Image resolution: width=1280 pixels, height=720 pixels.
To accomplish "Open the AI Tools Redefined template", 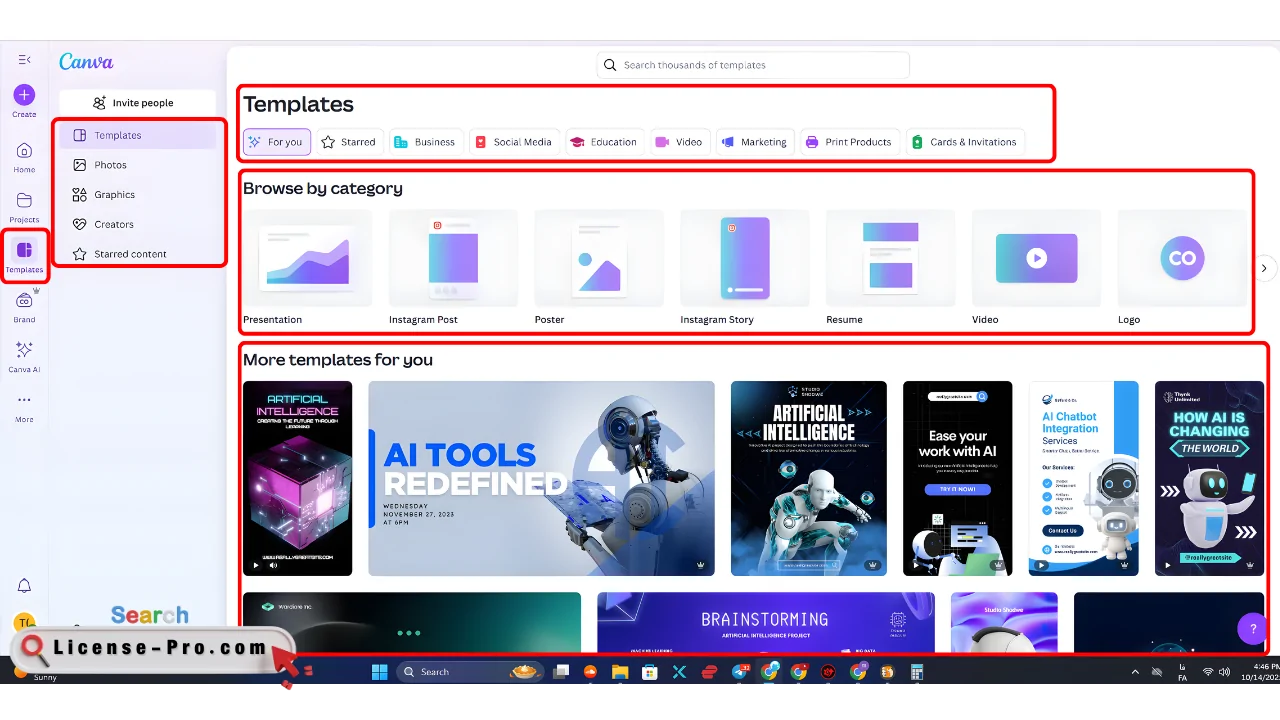I will 541,478.
